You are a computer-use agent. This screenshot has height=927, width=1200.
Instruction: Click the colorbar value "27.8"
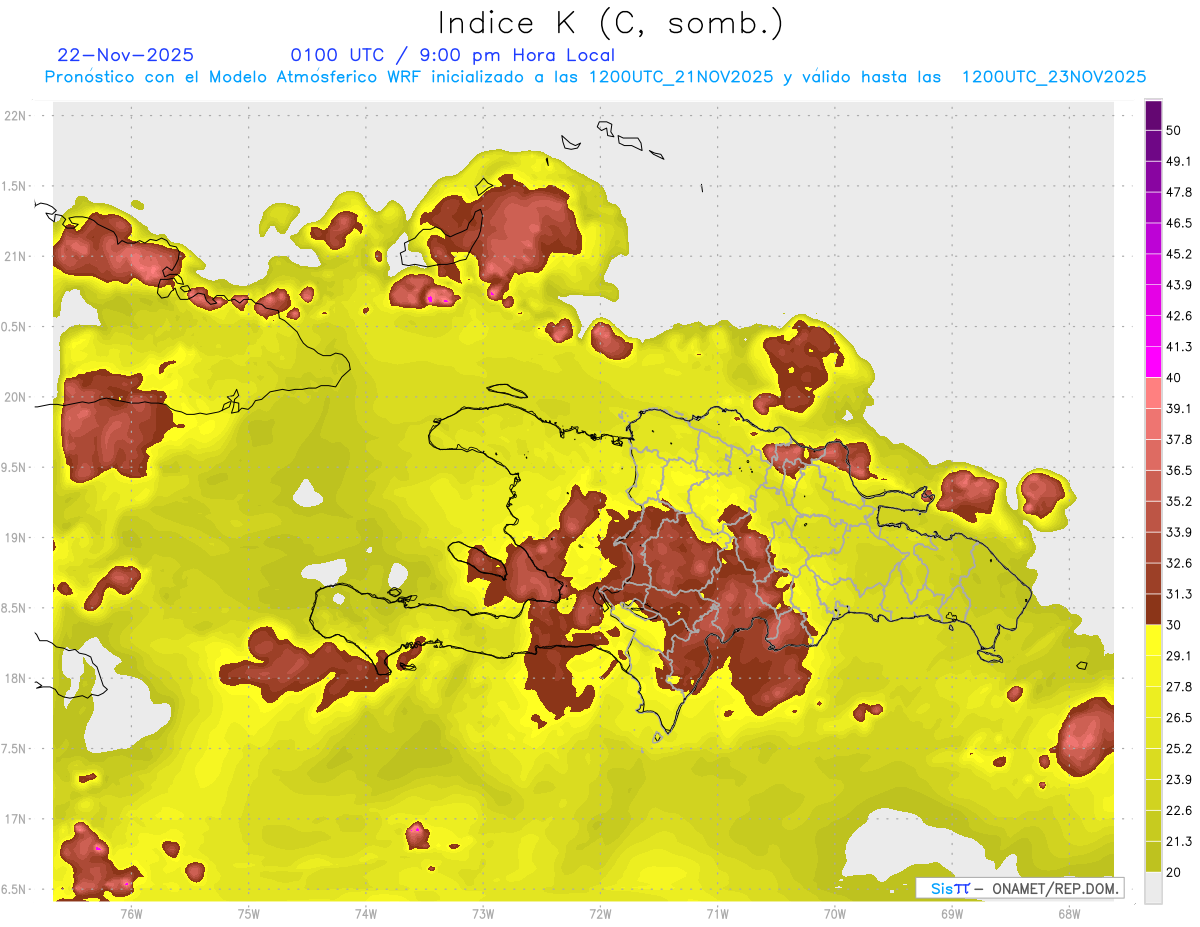pyautogui.click(x=1179, y=687)
